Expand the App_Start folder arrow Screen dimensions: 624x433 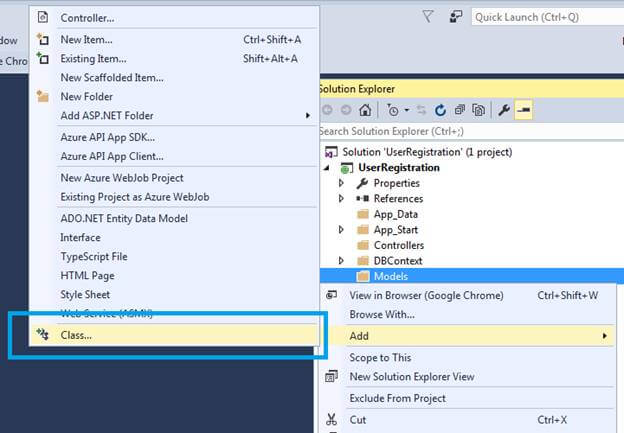point(341,230)
